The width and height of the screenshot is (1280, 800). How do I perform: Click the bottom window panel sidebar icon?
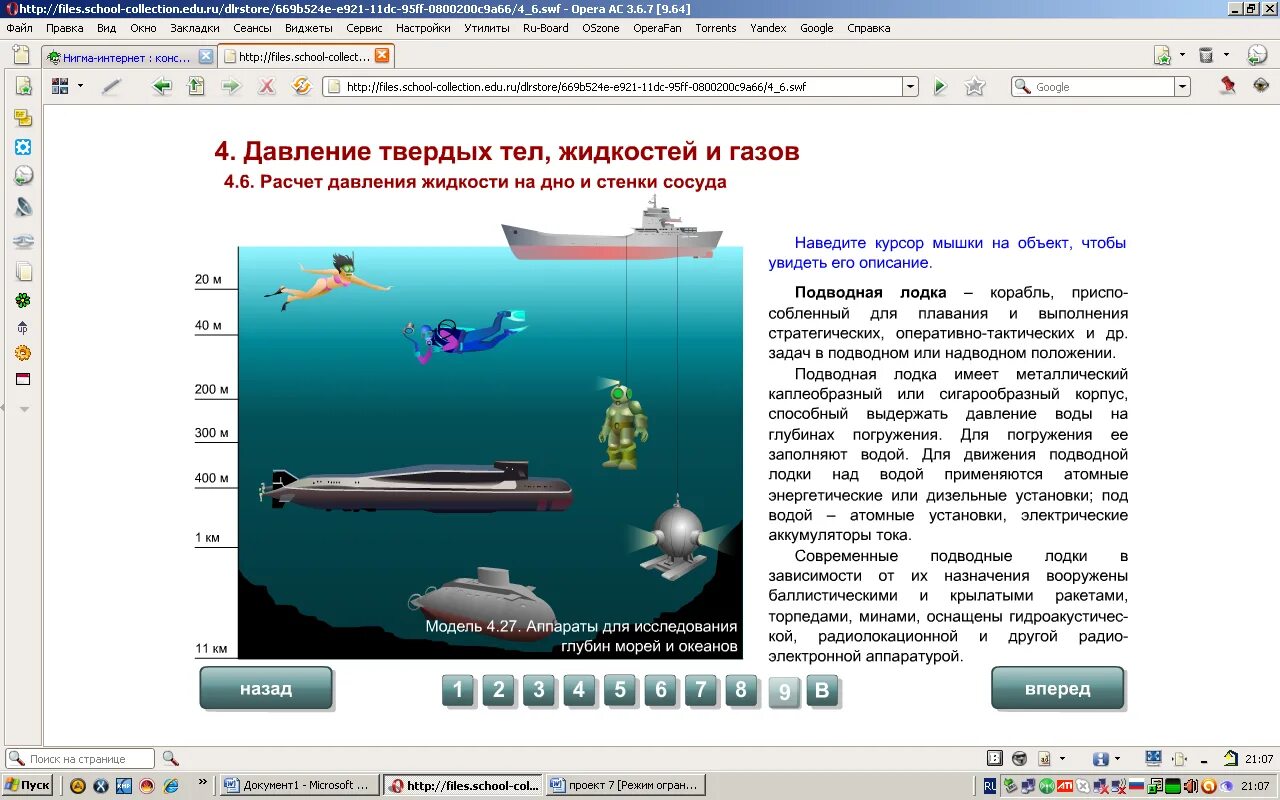[x=23, y=379]
